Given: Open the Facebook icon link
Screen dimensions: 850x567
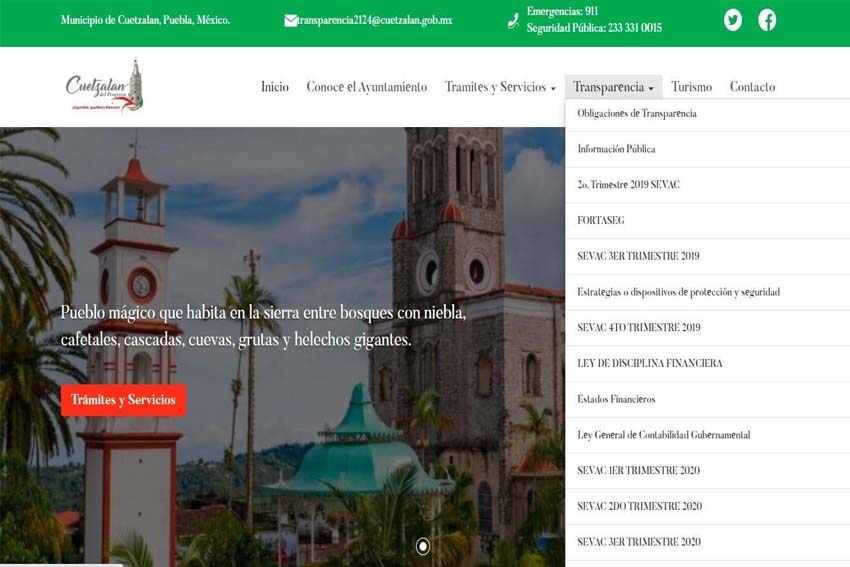Looking at the screenshot, I should click(767, 20).
